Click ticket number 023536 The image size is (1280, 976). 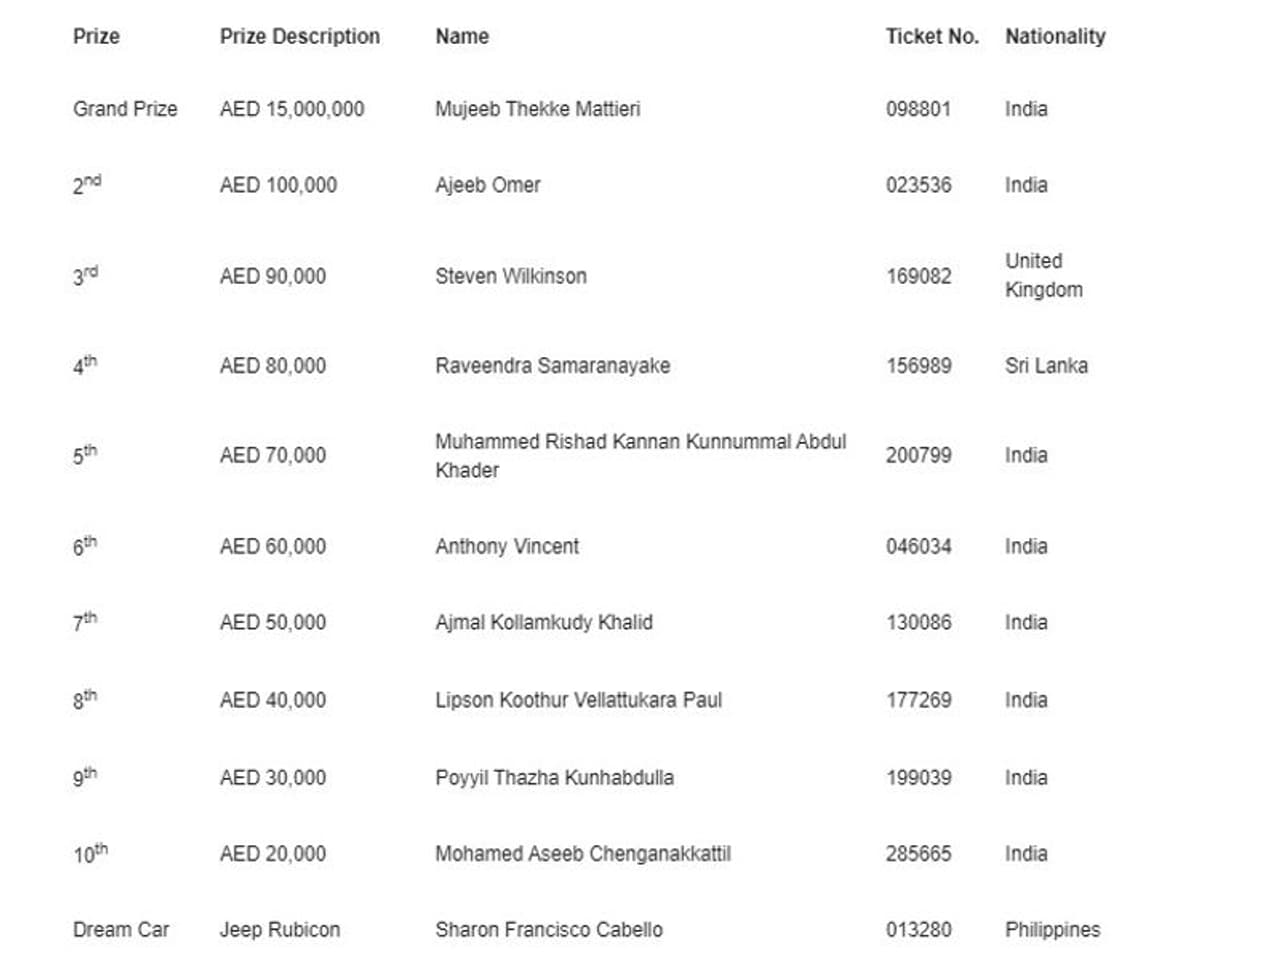[918, 185]
